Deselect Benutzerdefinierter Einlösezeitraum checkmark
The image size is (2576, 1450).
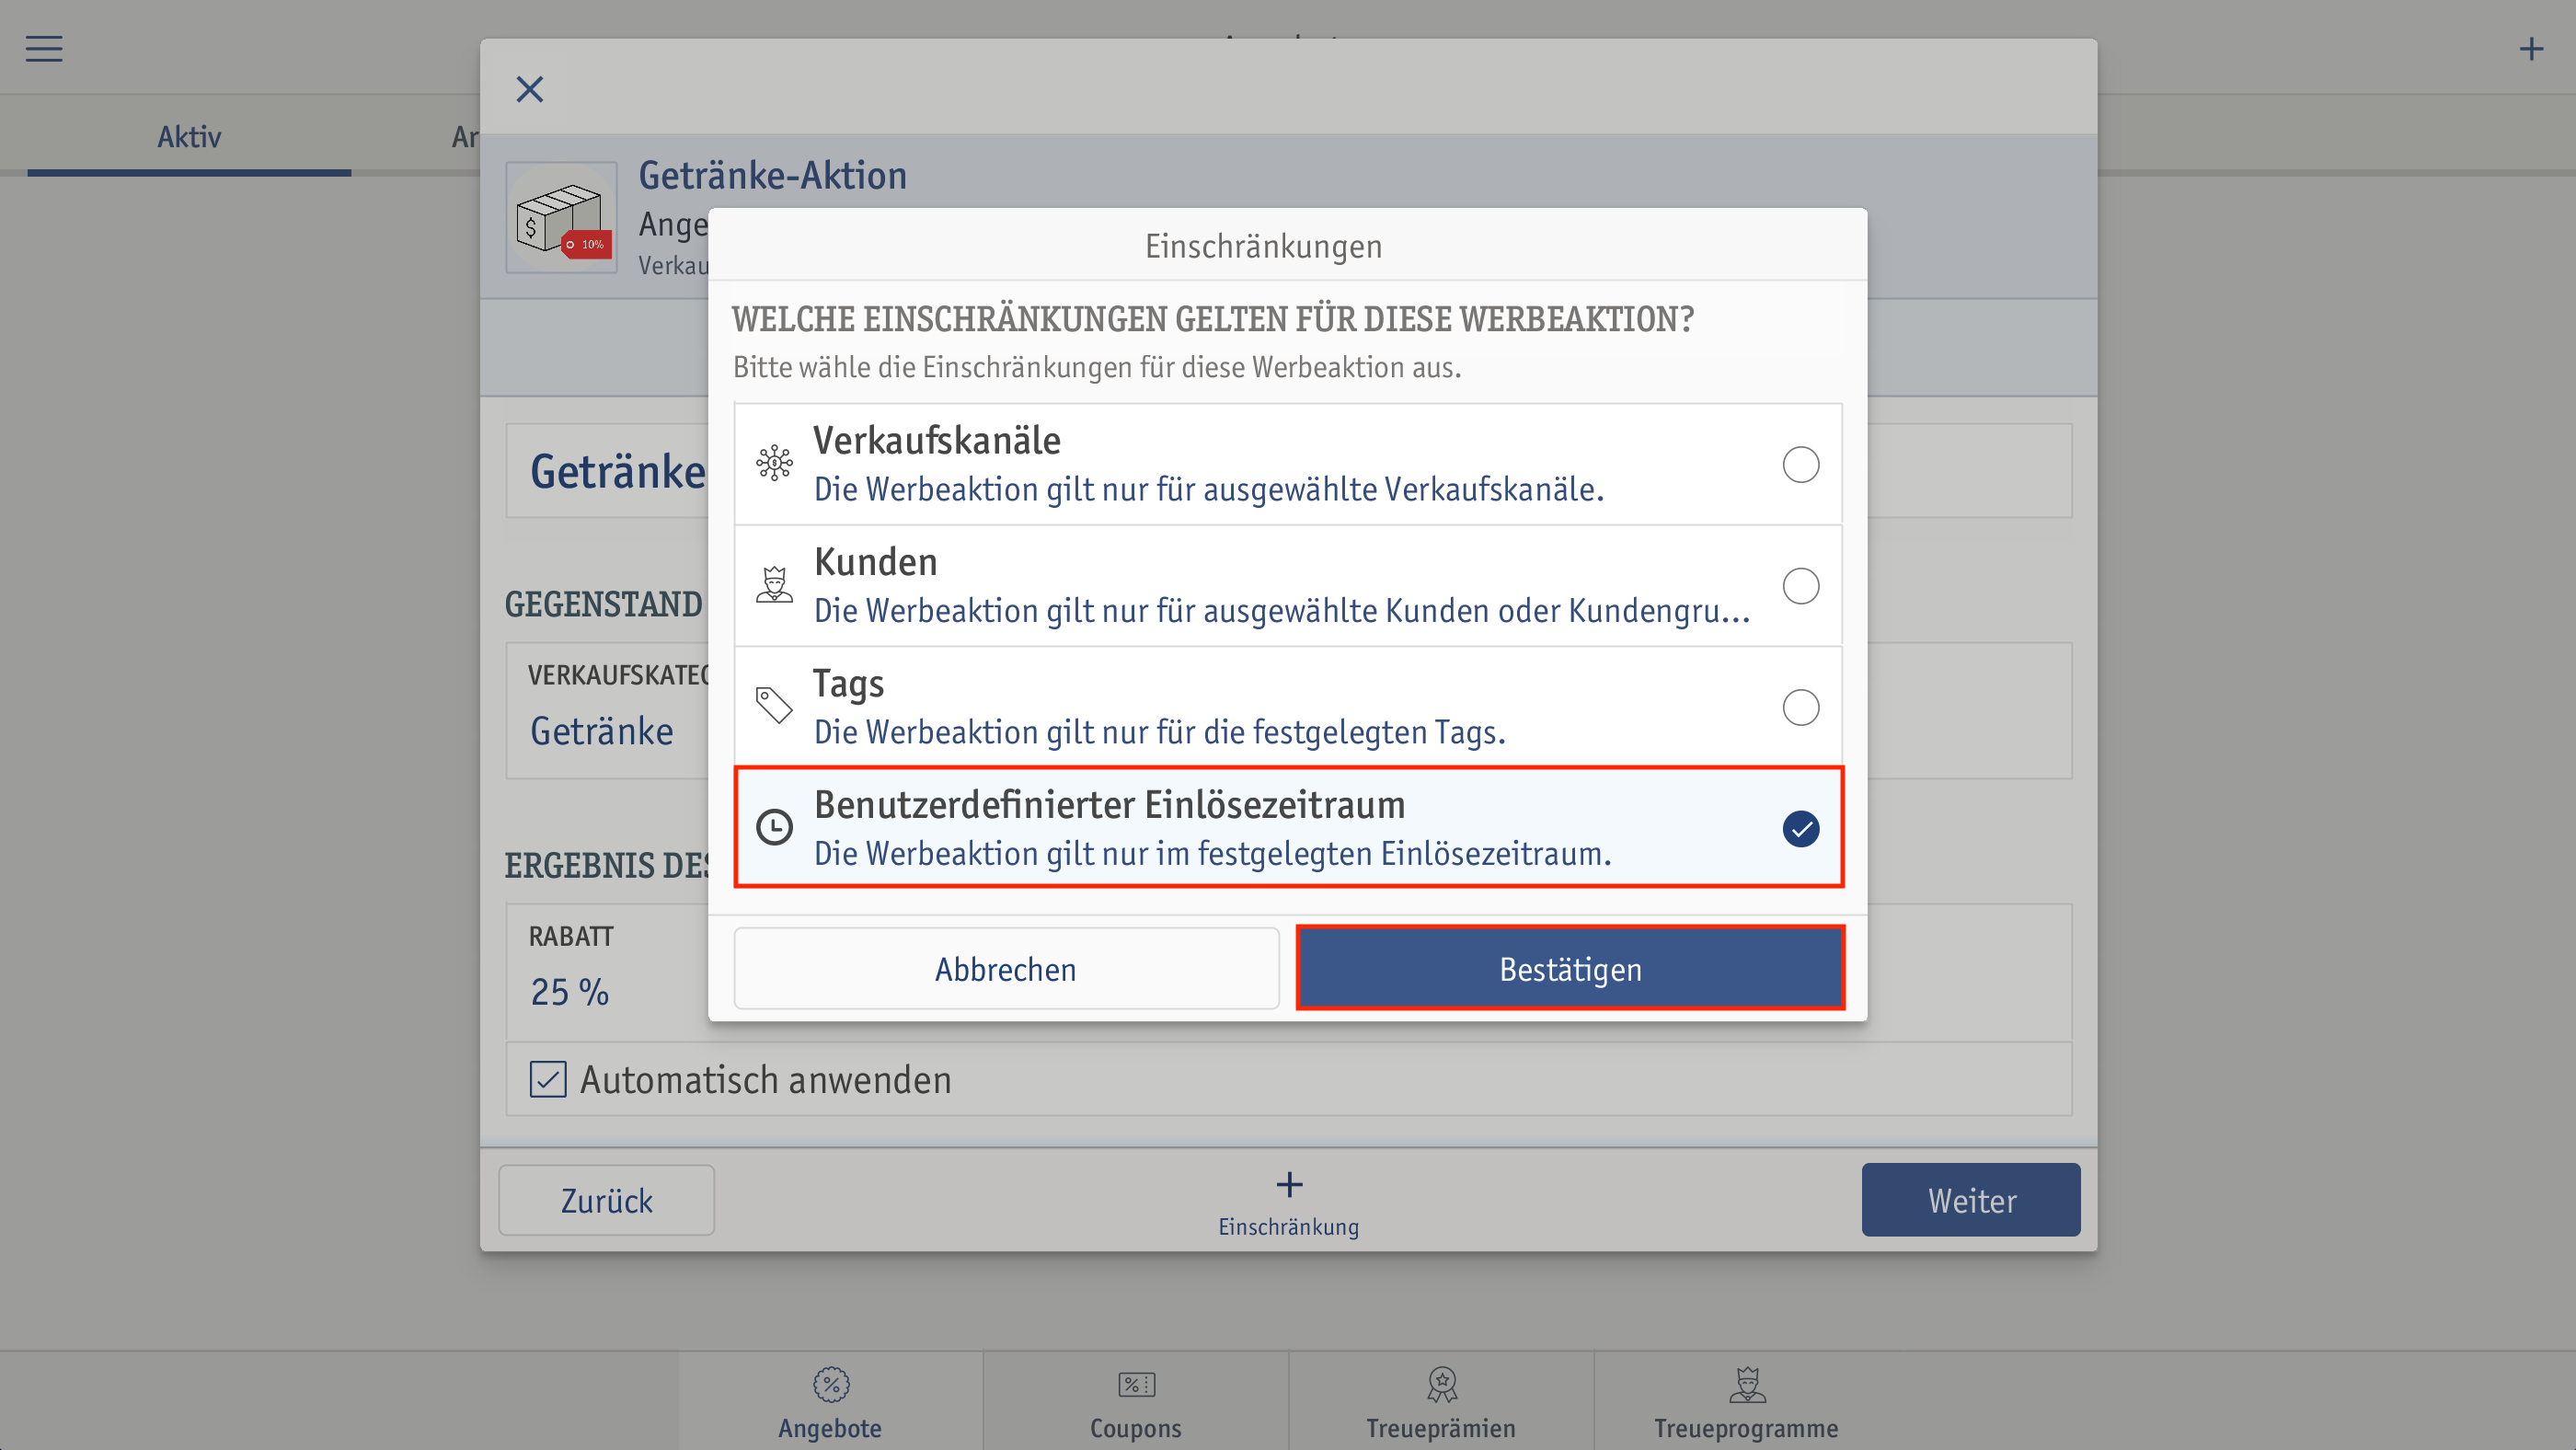[1800, 828]
